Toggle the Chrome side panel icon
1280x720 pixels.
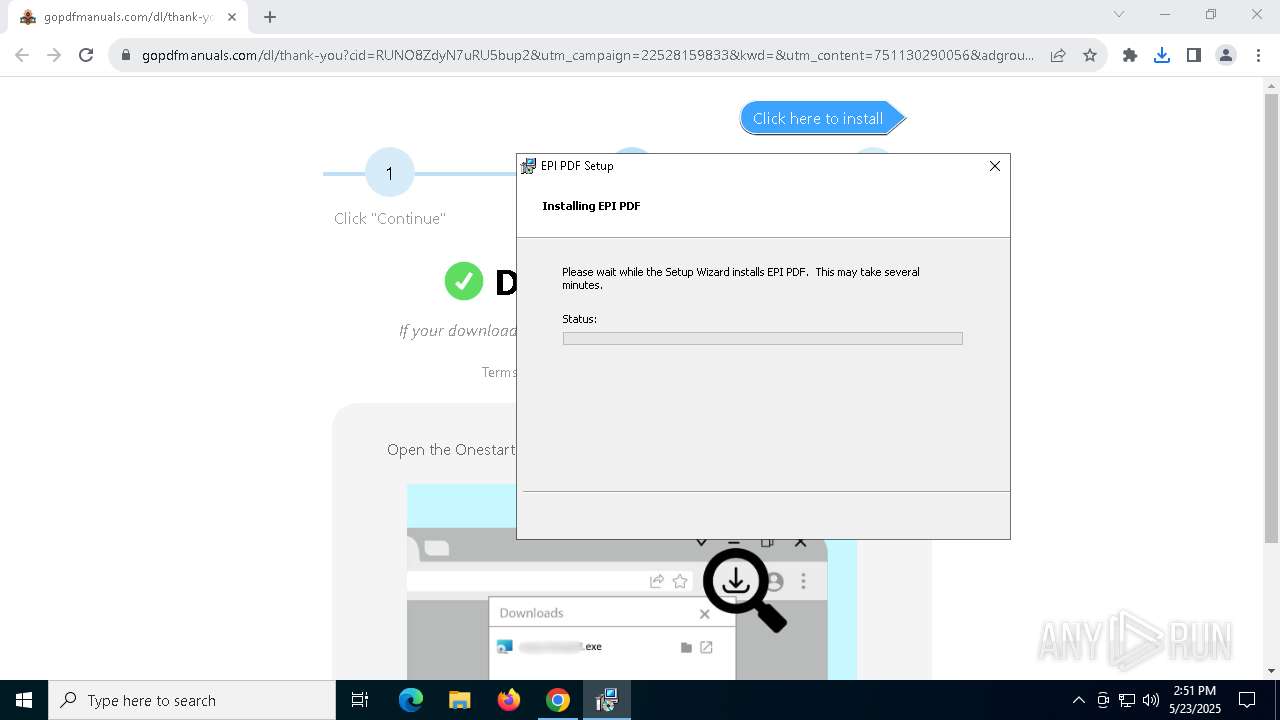pyautogui.click(x=1194, y=56)
